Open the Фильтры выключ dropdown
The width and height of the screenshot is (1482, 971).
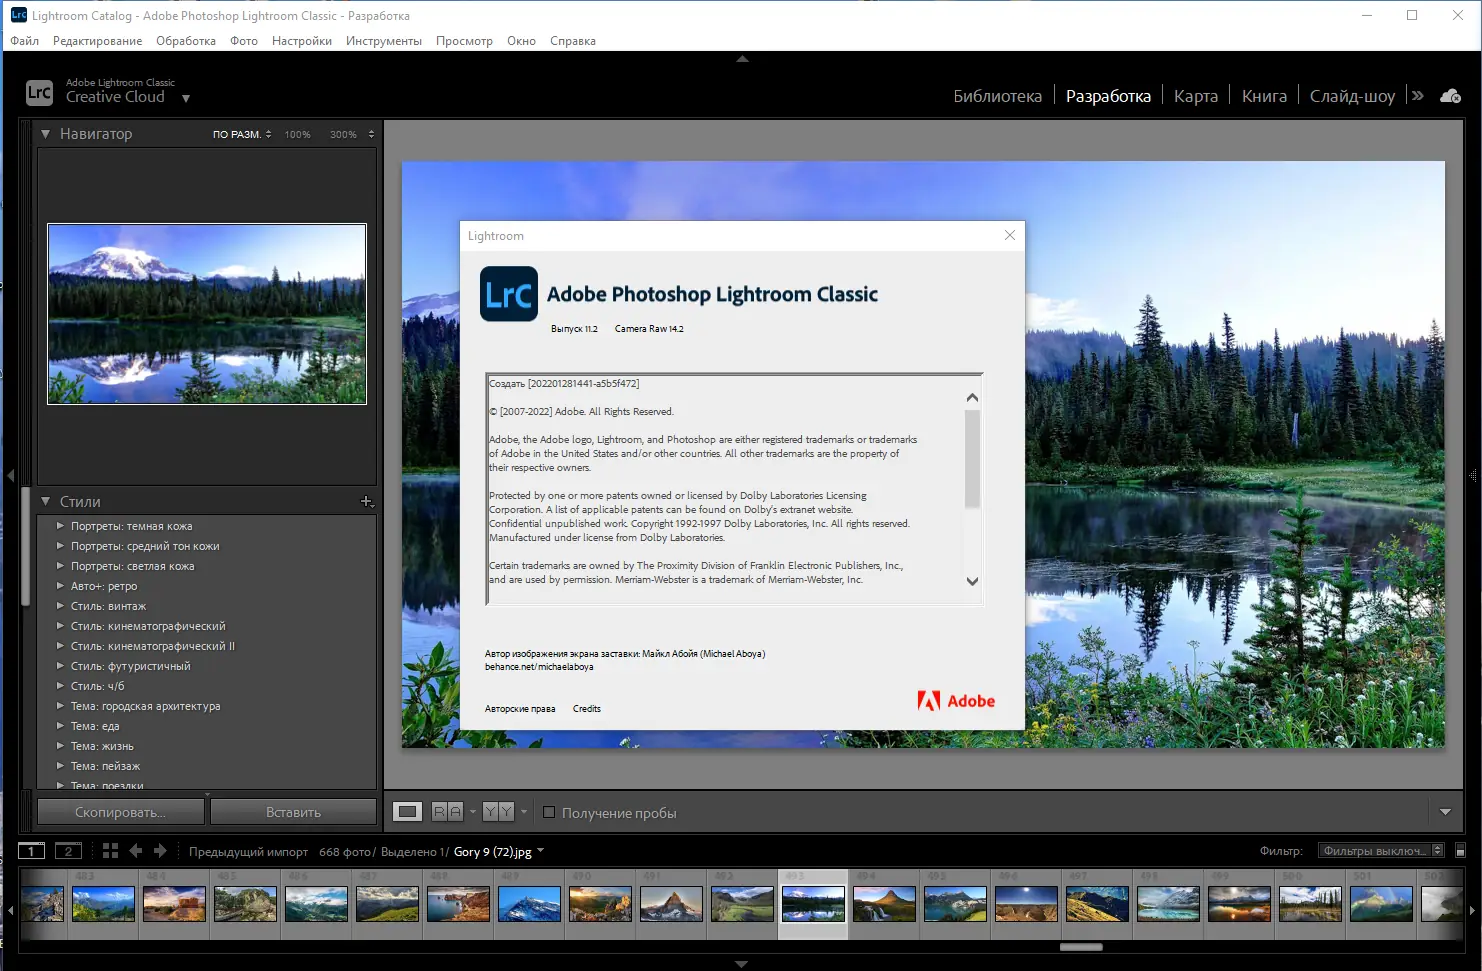tap(1379, 849)
